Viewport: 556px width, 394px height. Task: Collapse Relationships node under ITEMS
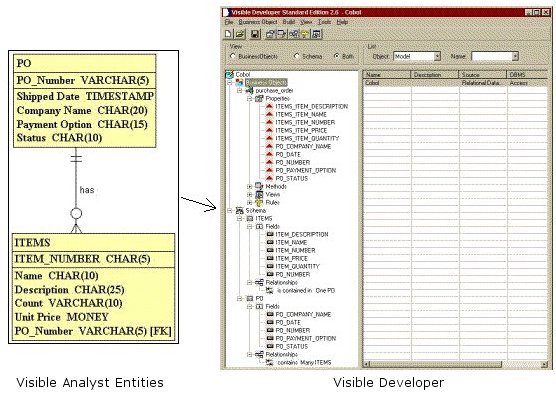coord(249,283)
